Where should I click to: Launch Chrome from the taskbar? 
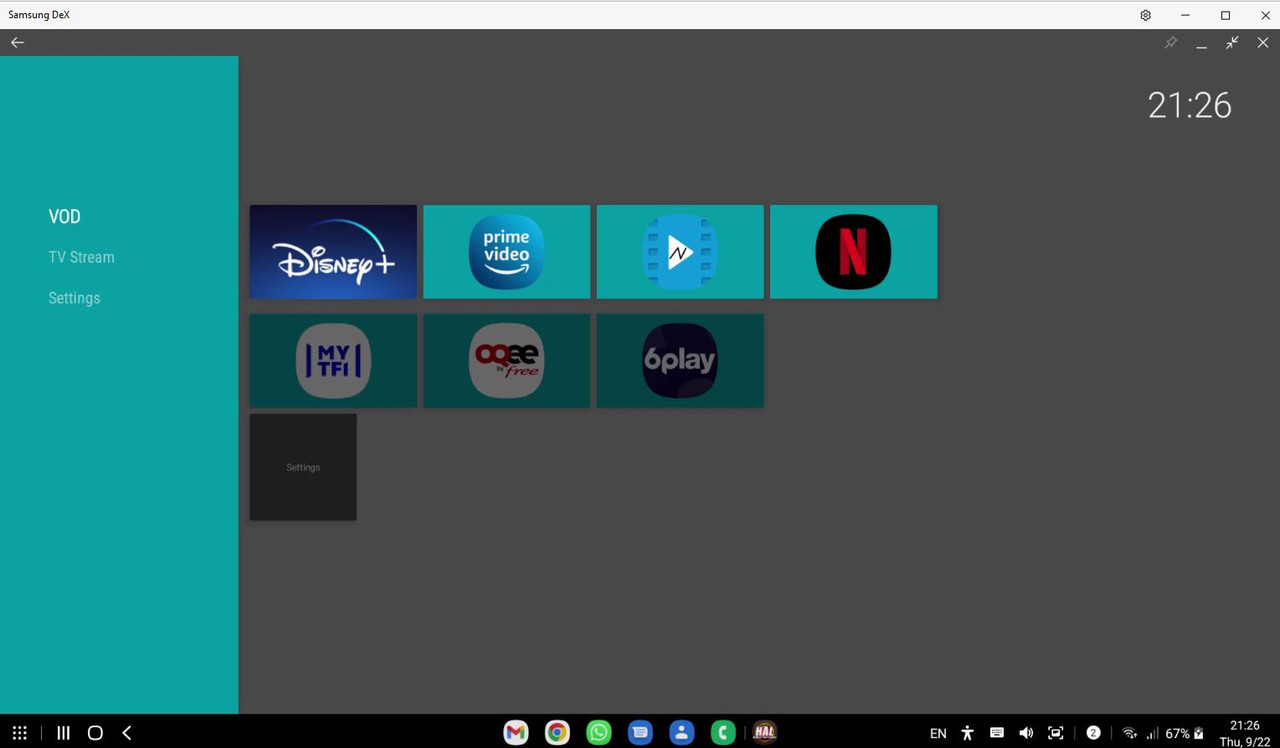[x=557, y=733]
